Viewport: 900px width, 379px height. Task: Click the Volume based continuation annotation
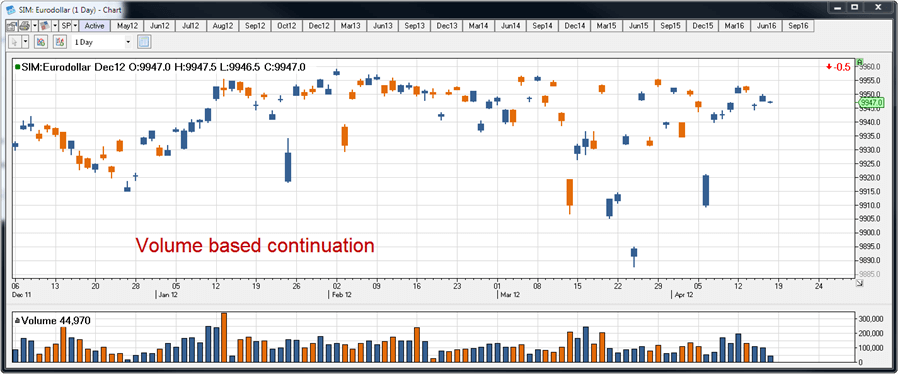click(x=255, y=246)
